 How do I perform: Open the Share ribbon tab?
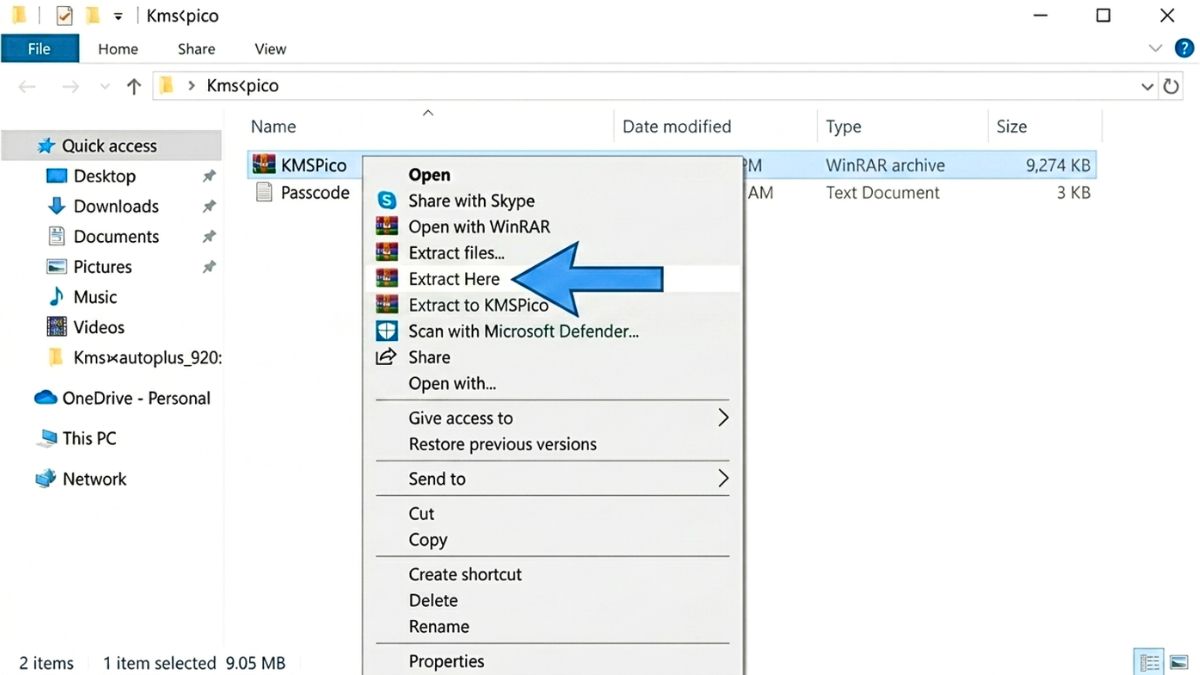tap(196, 48)
